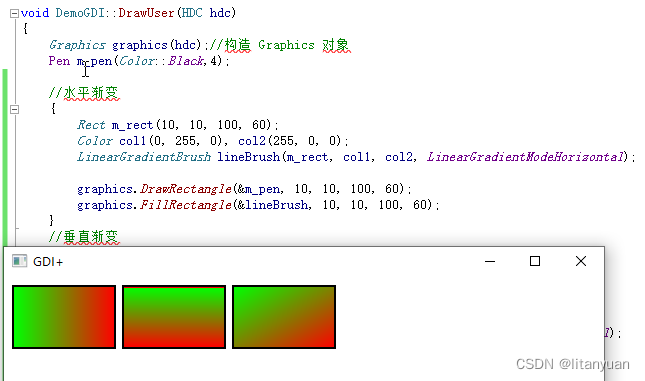Click the 'm_pen' variable in Pen declaration
The image size is (645, 381).
(94, 61)
